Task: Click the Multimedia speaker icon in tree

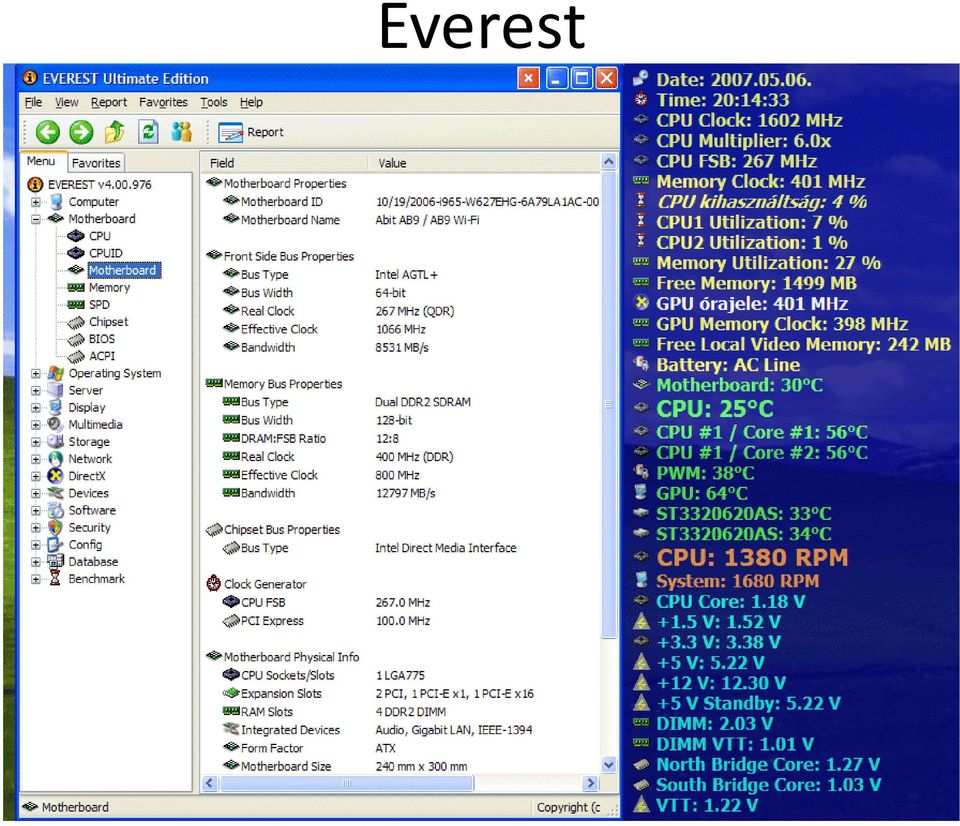Action: [56, 424]
